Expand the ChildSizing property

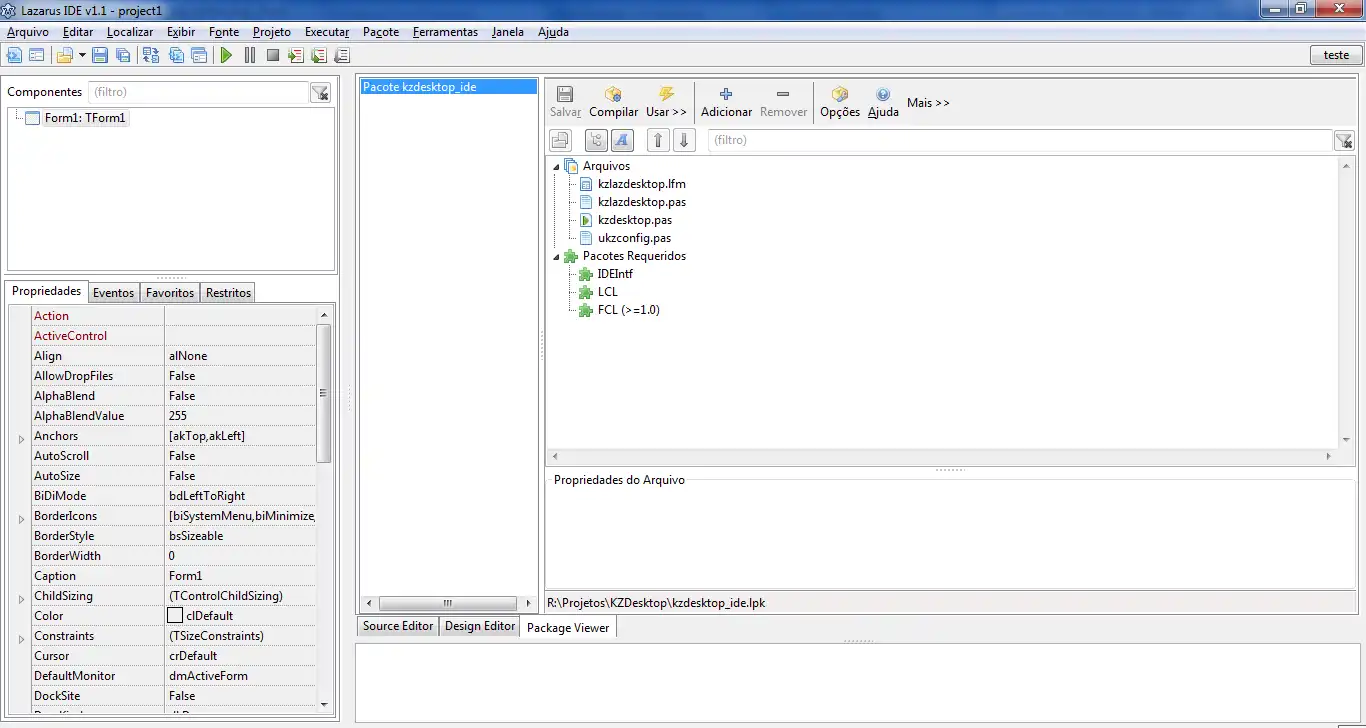click(20, 599)
